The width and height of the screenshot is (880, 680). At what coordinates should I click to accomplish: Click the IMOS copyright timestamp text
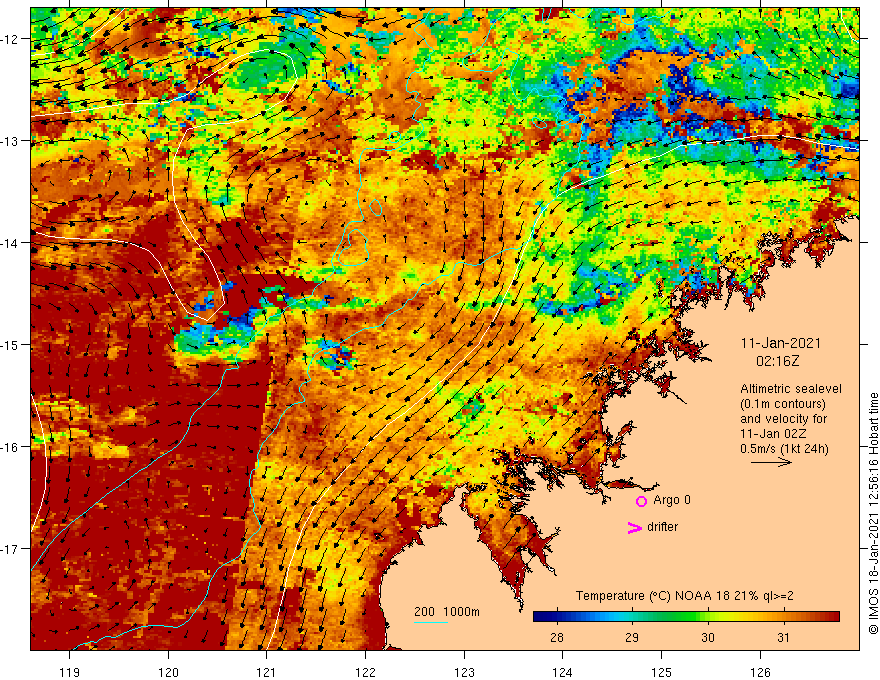coord(873,513)
